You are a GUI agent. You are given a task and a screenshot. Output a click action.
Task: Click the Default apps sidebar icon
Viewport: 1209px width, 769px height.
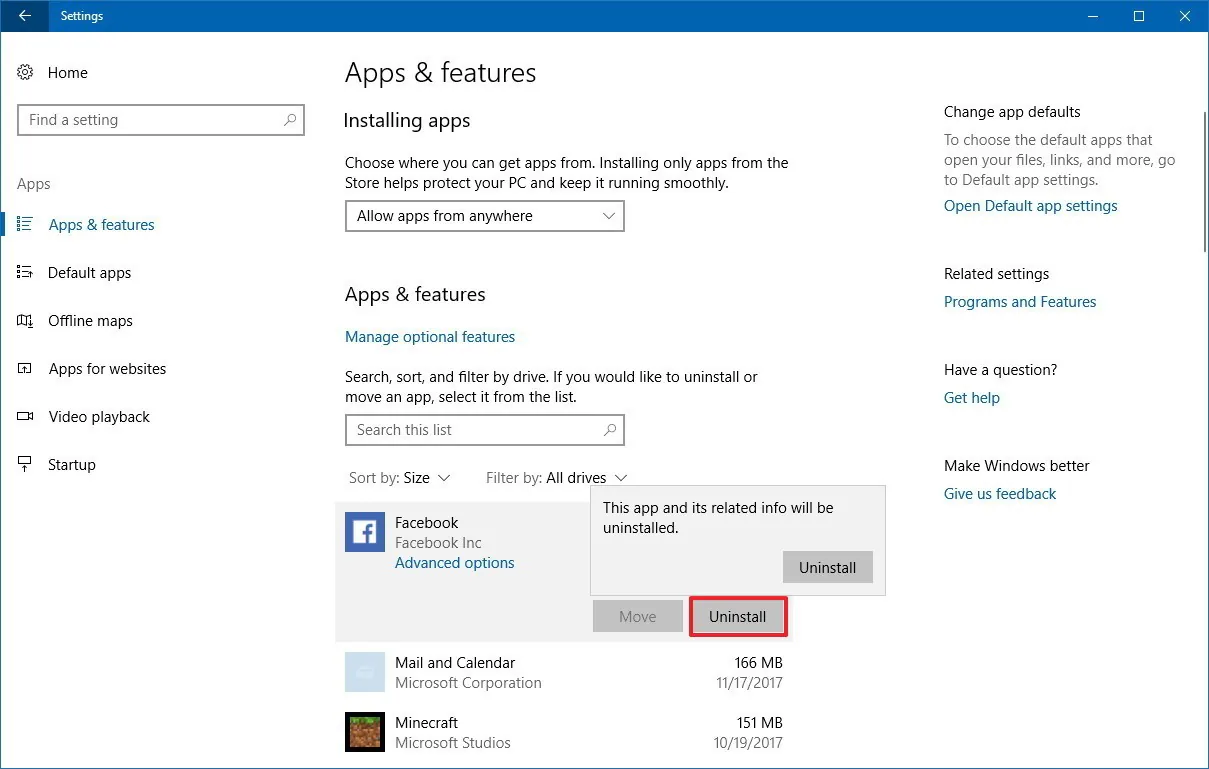(x=25, y=272)
